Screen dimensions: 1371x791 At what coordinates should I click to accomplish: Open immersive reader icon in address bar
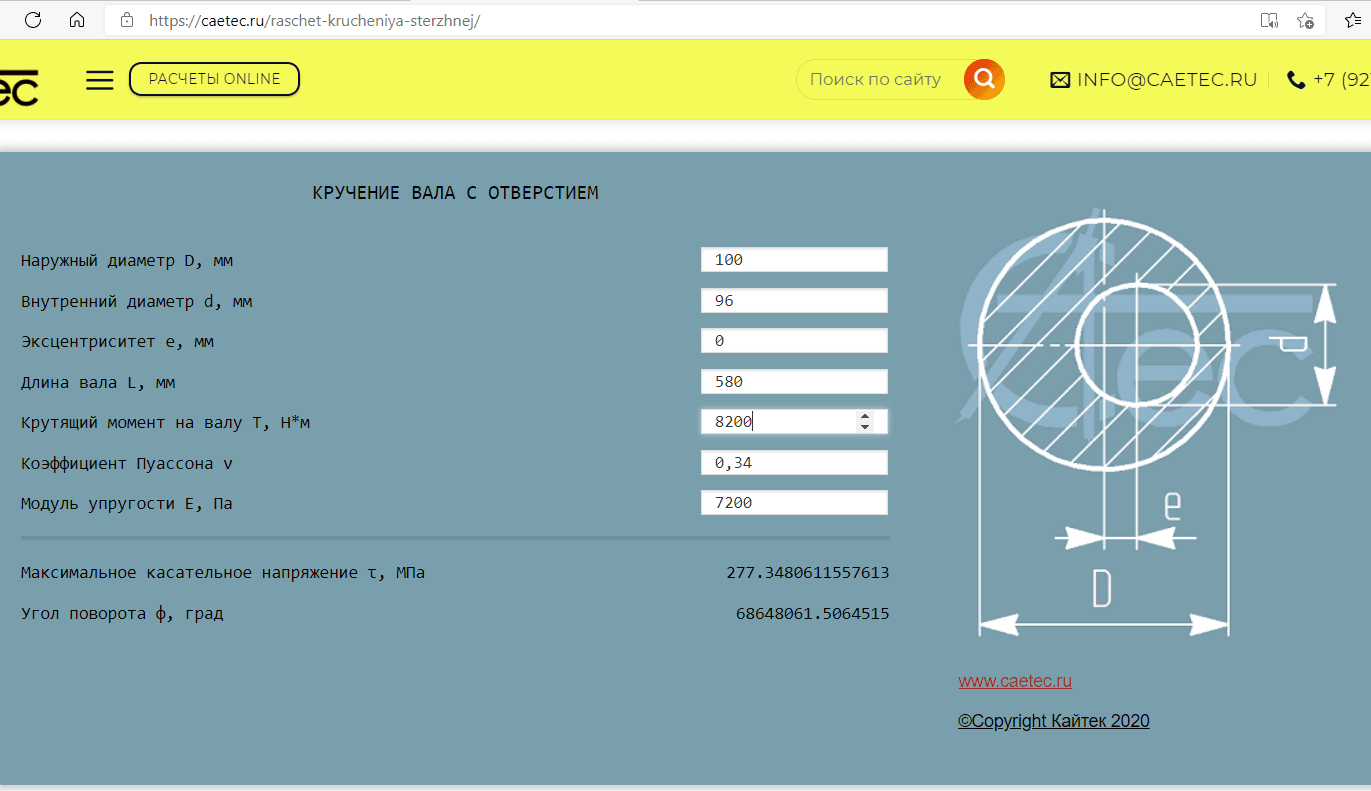[1269, 20]
